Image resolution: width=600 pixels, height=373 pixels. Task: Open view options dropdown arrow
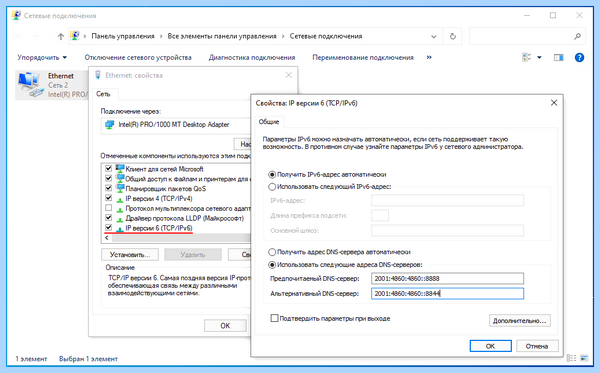[x=539, y=57]
